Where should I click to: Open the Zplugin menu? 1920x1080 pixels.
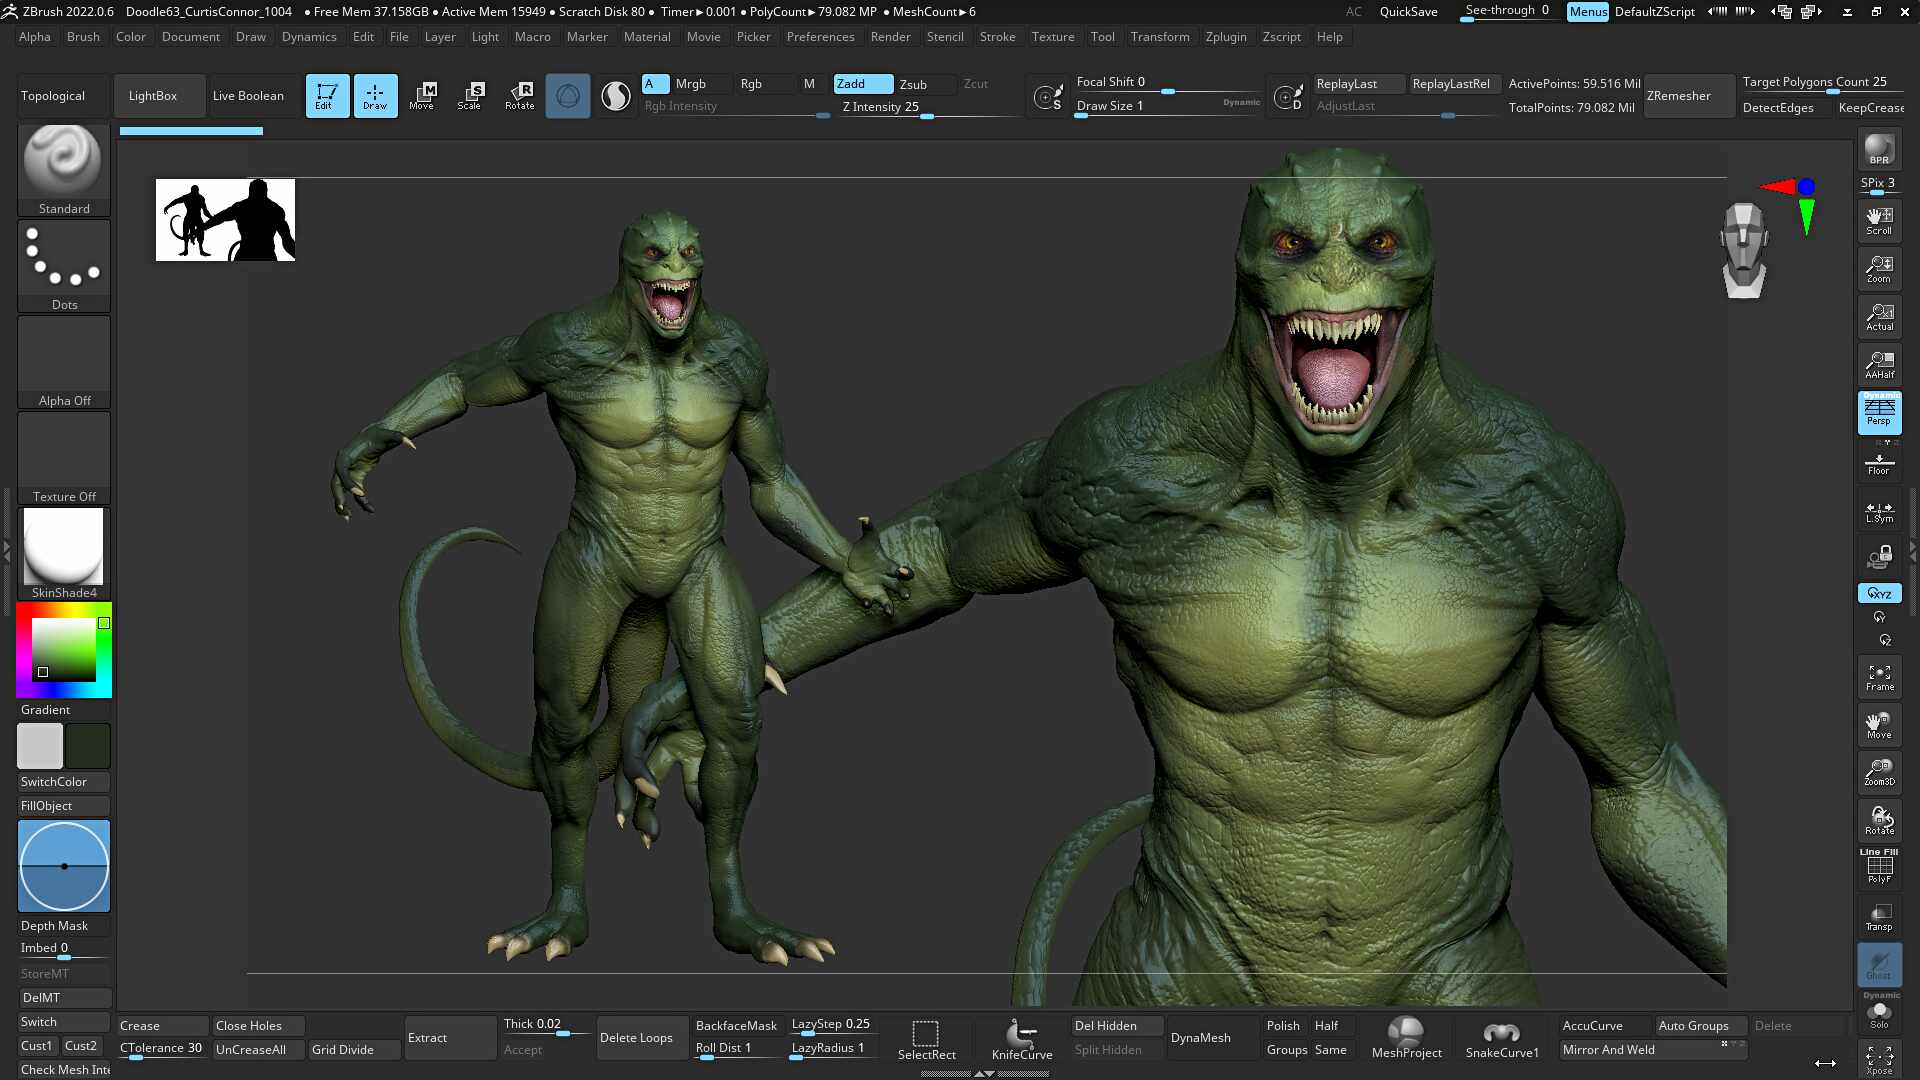point(1226,37)
